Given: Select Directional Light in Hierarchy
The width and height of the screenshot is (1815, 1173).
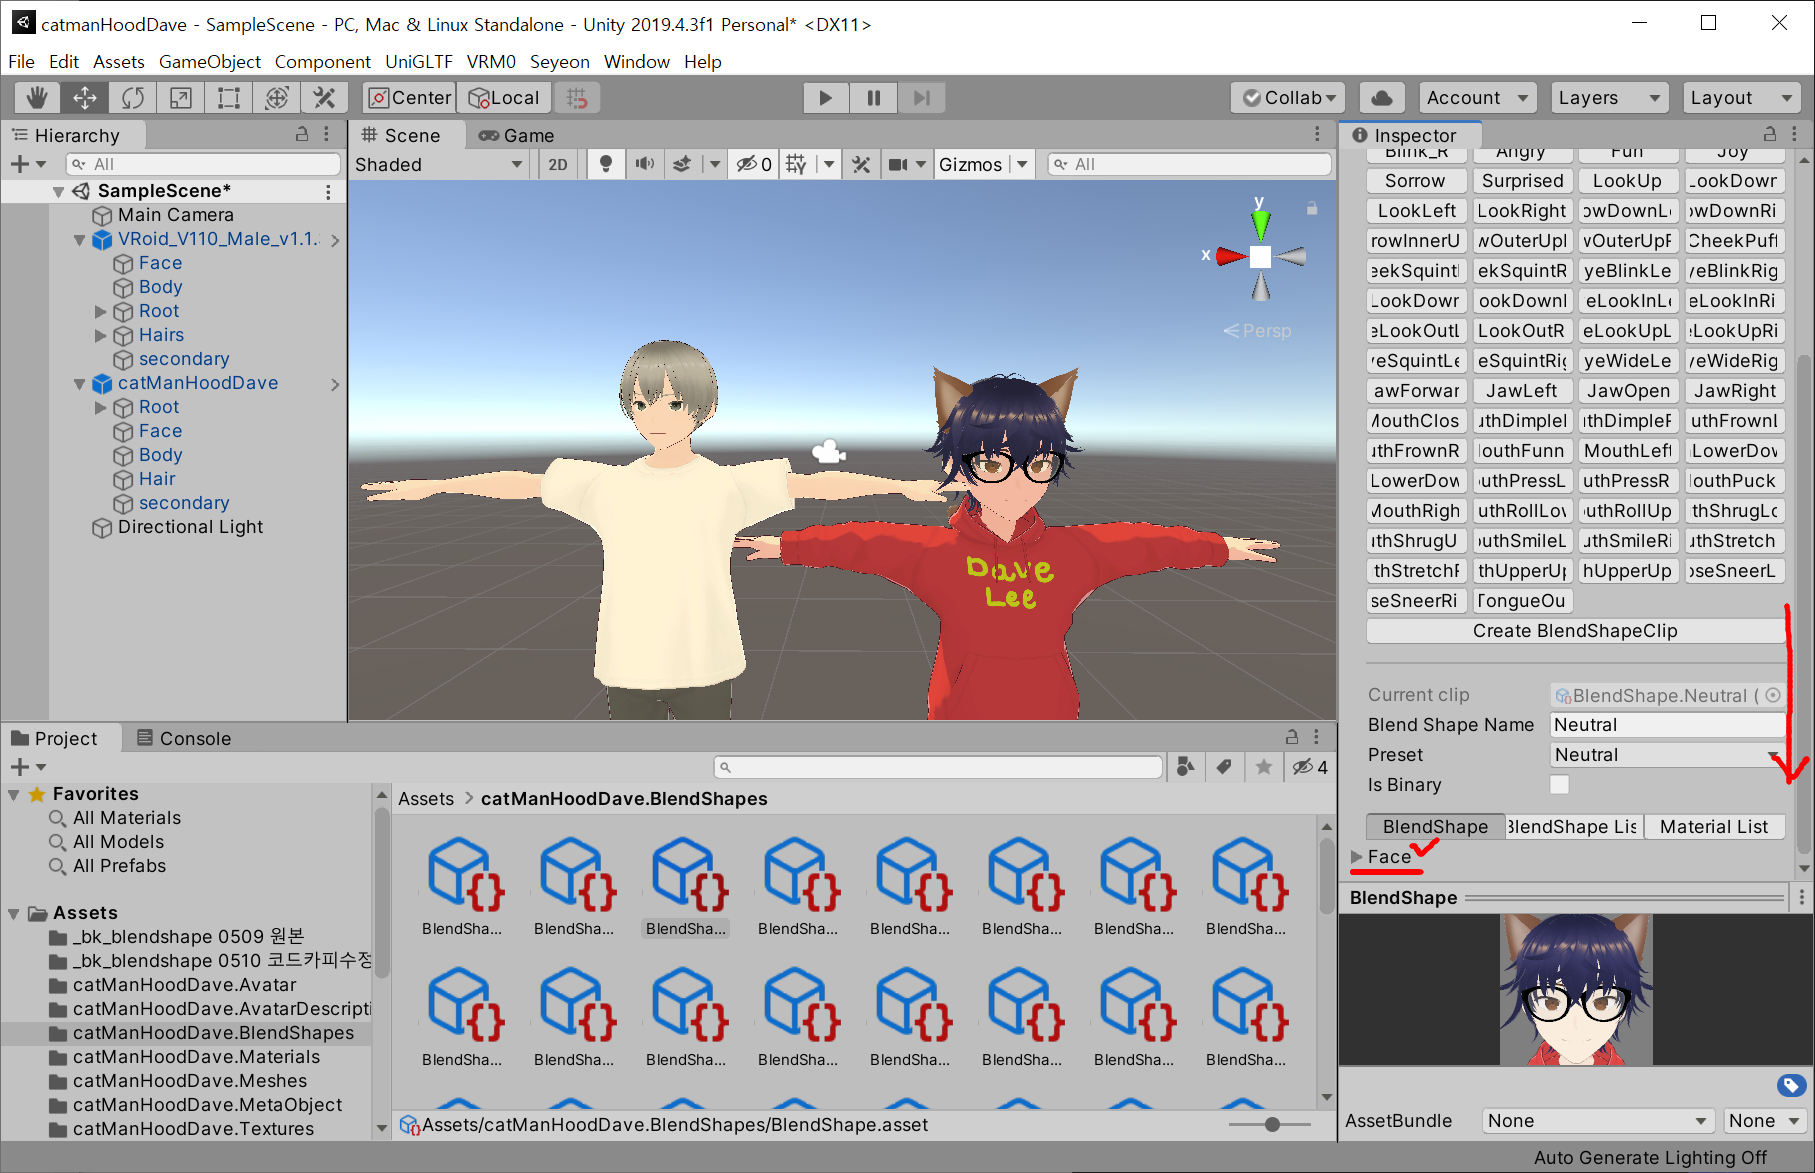Looking at the screenshot, I should [190, 527].
